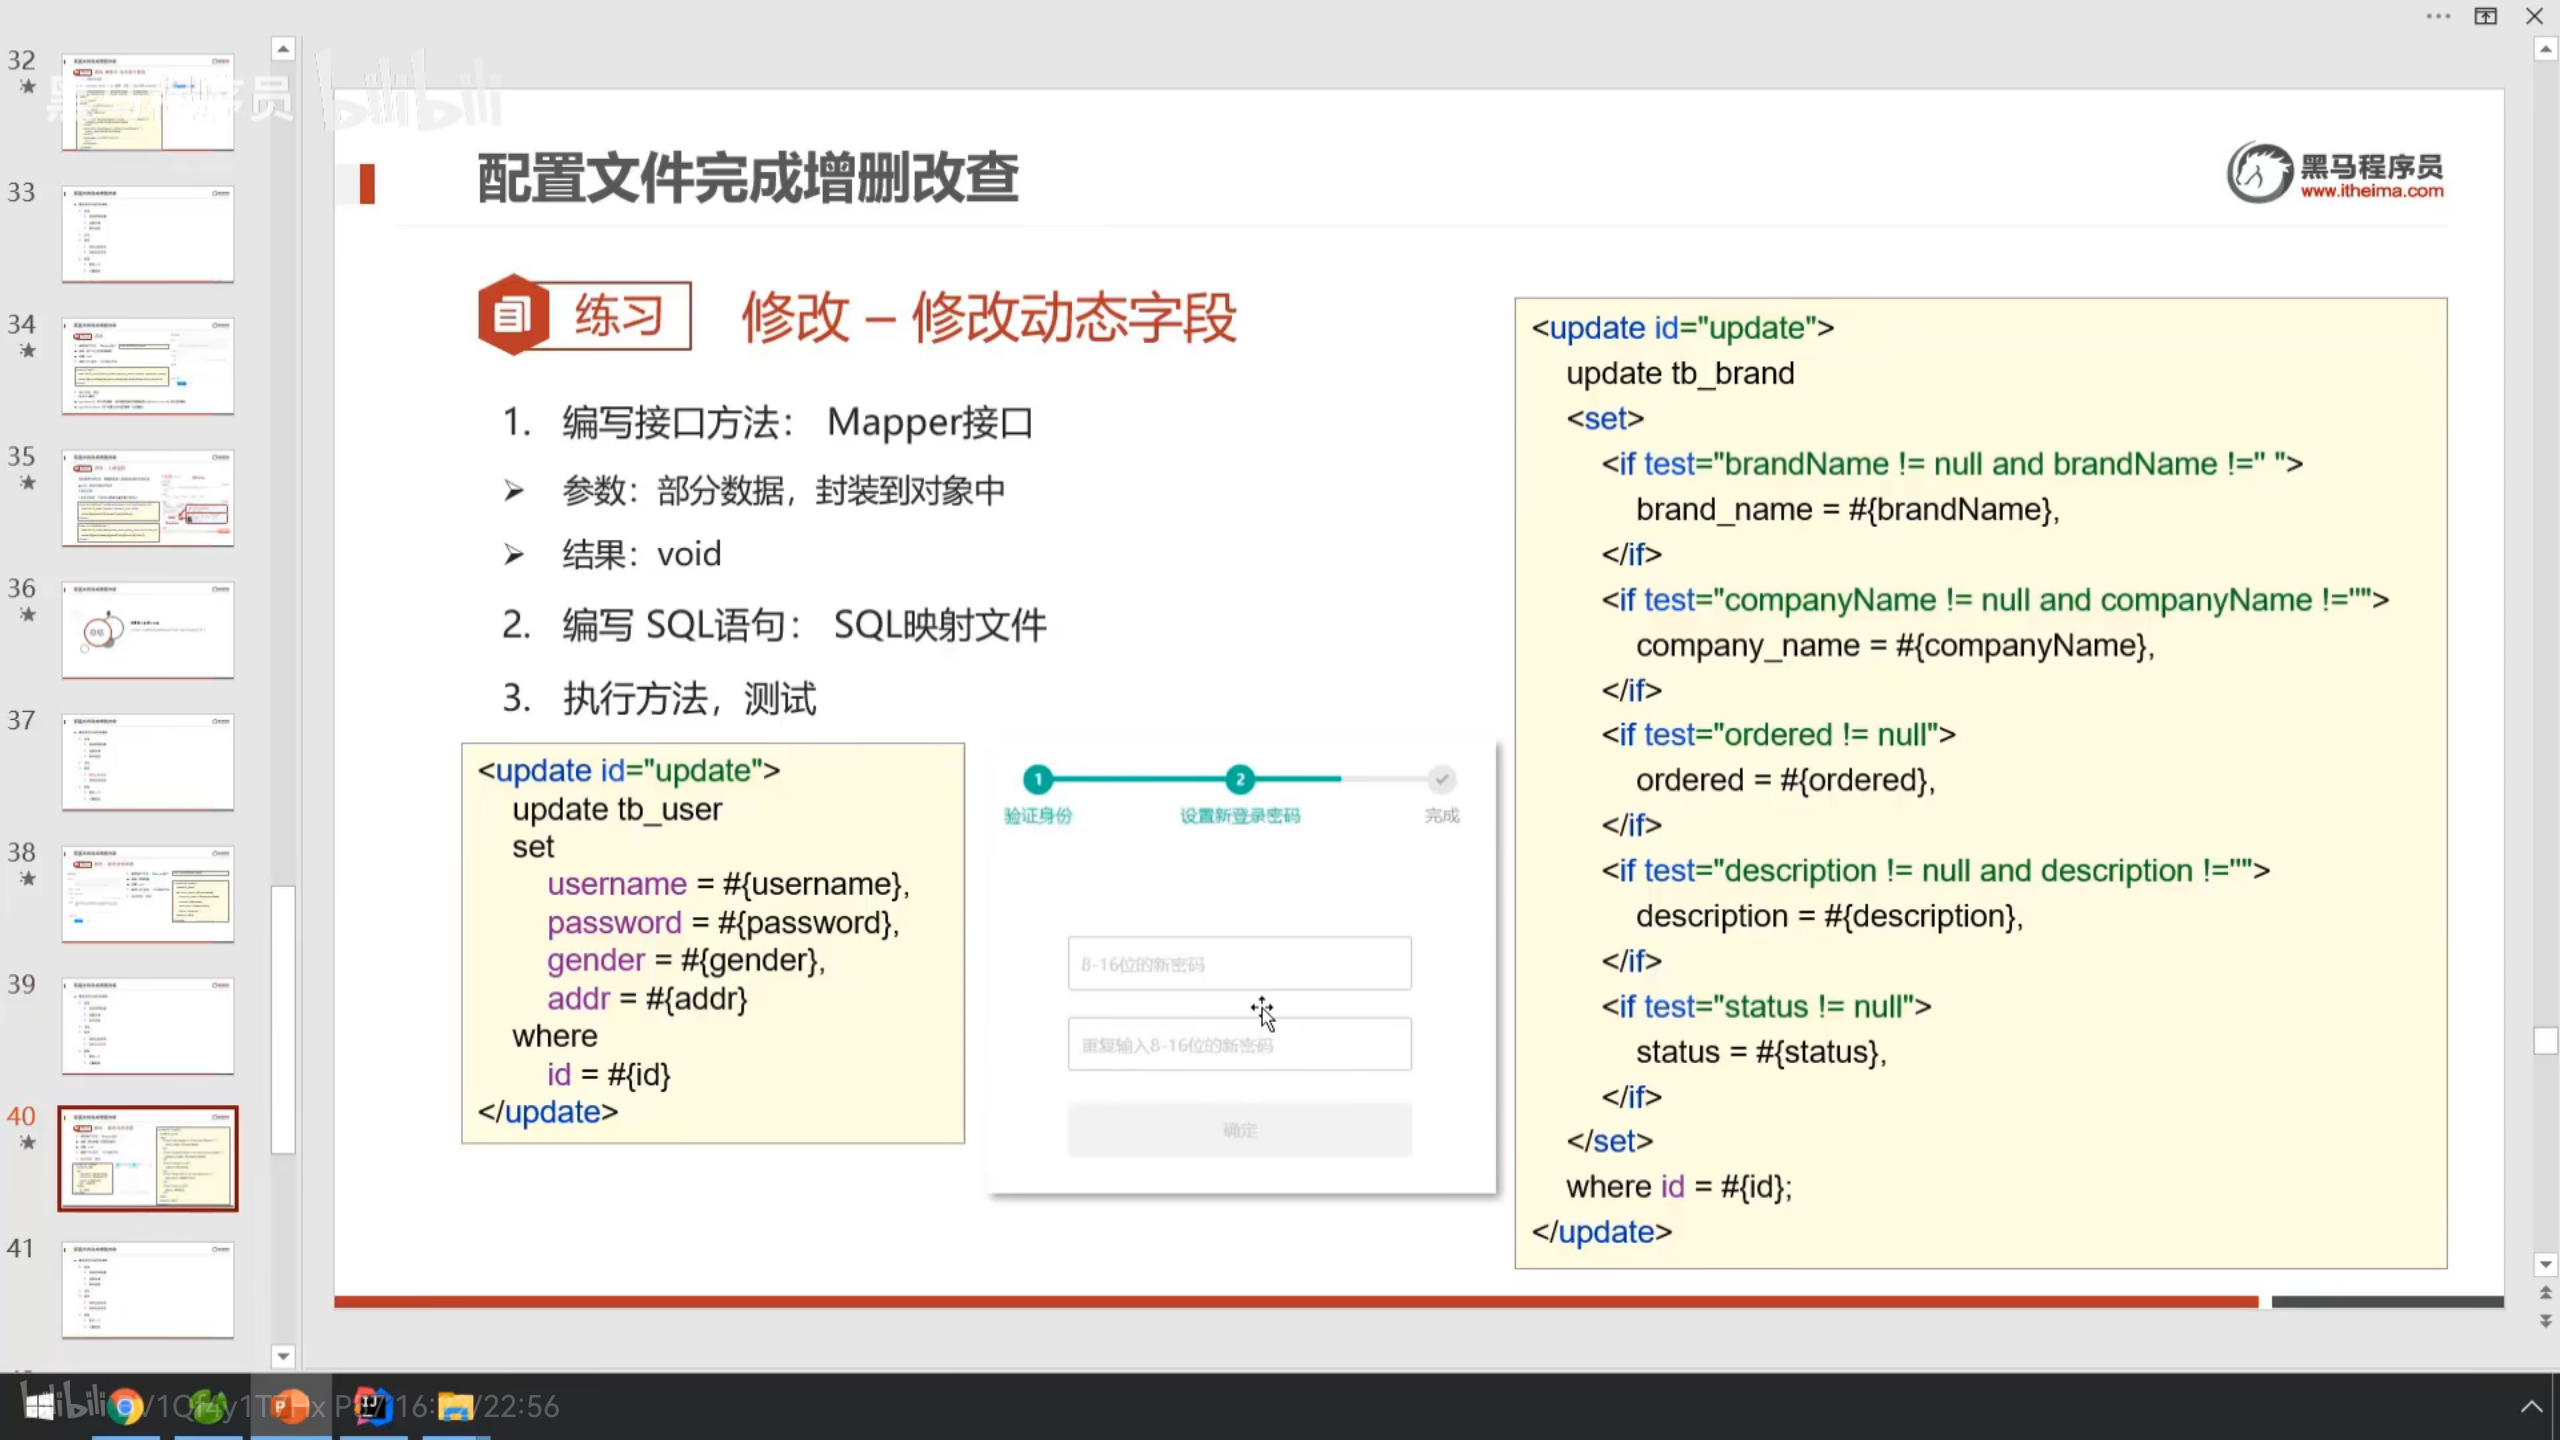Click the greyed 确定 button
The image size is (2560, 1440).
tap(1239, 1130)
